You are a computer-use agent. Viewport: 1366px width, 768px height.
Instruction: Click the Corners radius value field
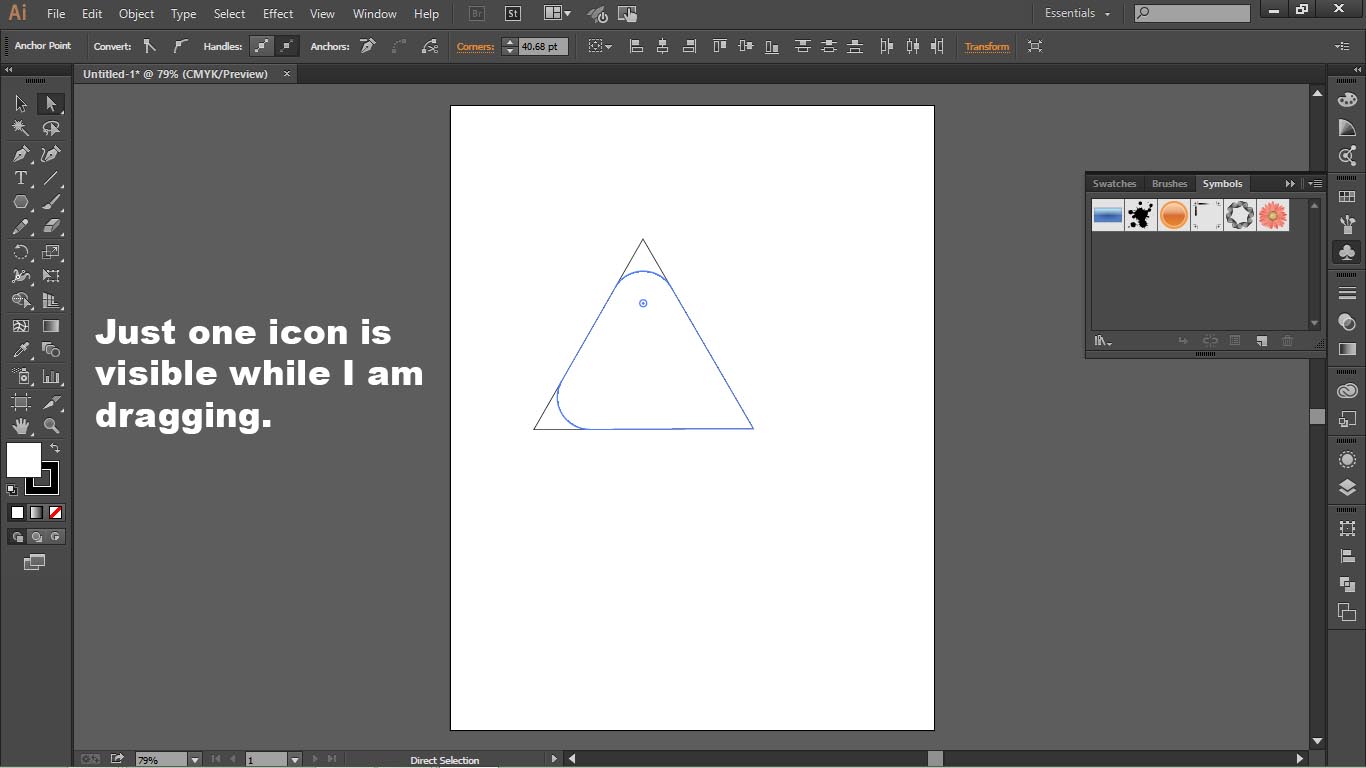click(543, 47)
